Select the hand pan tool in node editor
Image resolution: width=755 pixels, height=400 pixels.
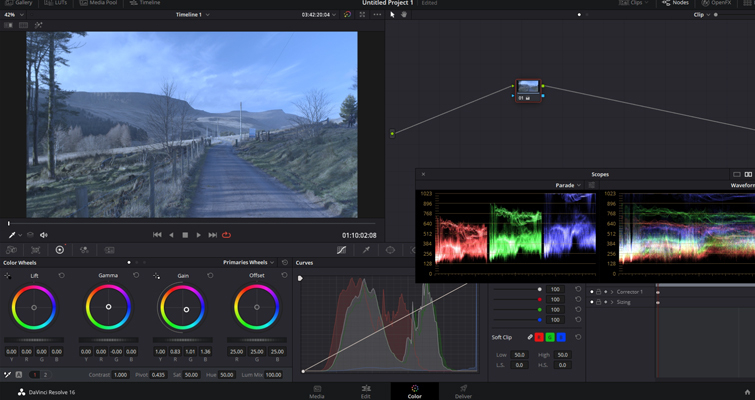click(404, 14)
